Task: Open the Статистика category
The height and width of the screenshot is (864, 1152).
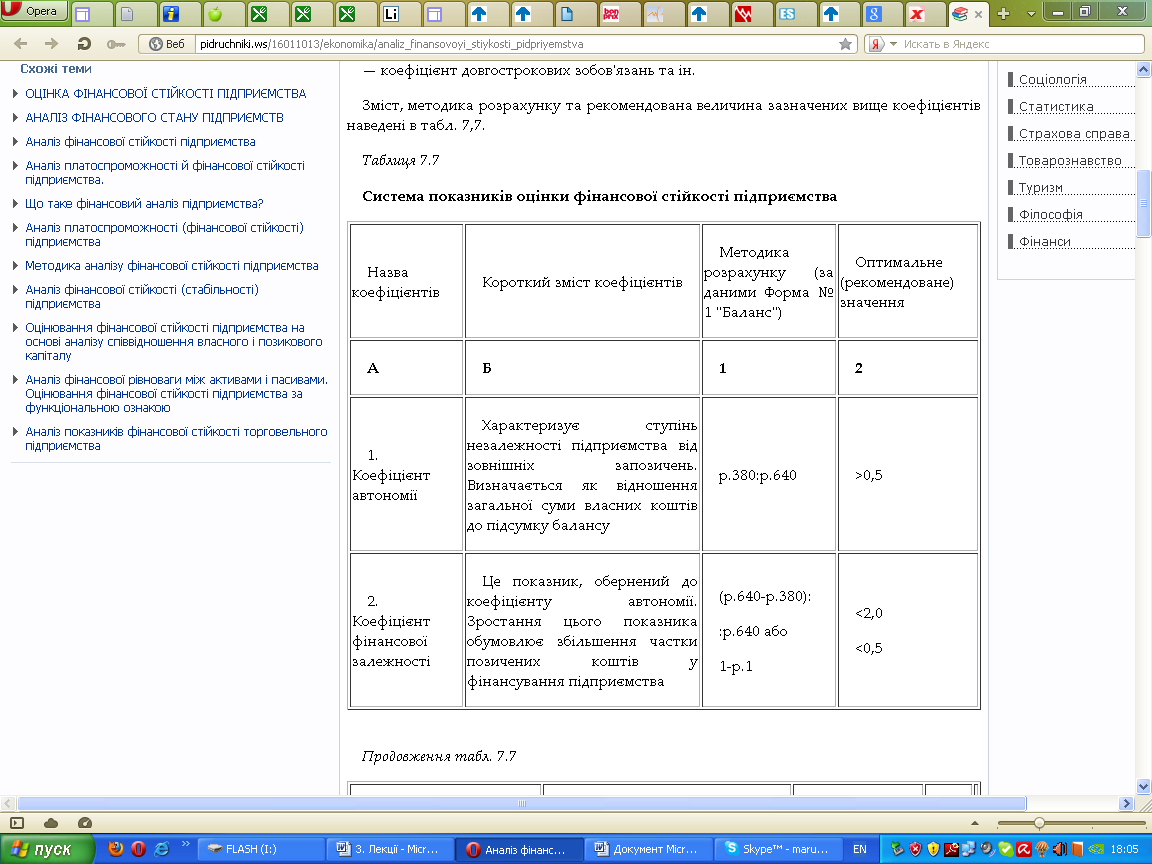Action: (1056, 107)
